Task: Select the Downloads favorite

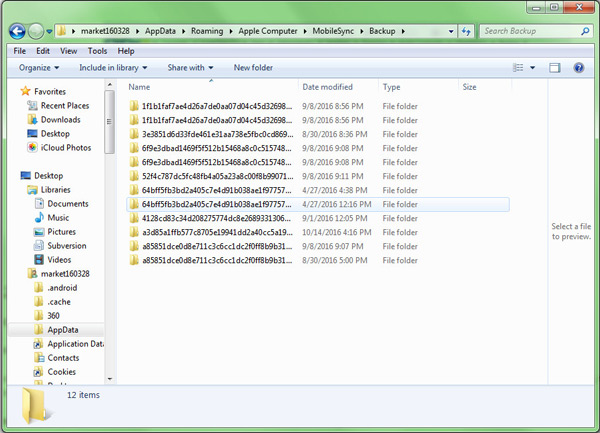Action: point(60,119)
